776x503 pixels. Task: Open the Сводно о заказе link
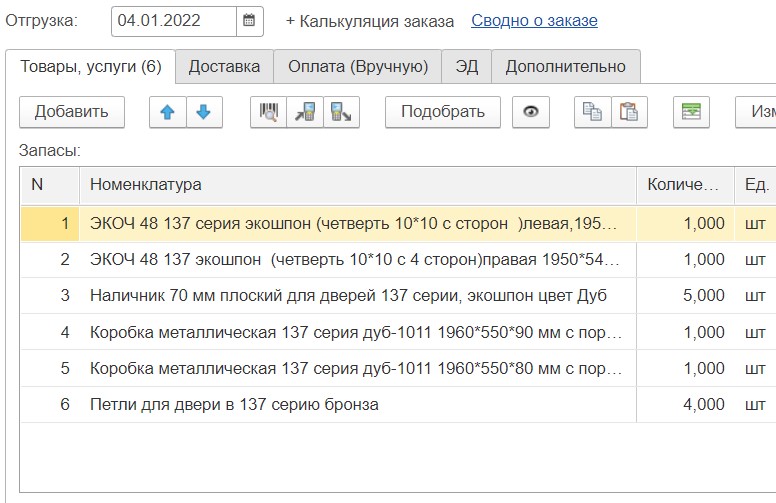534,21
